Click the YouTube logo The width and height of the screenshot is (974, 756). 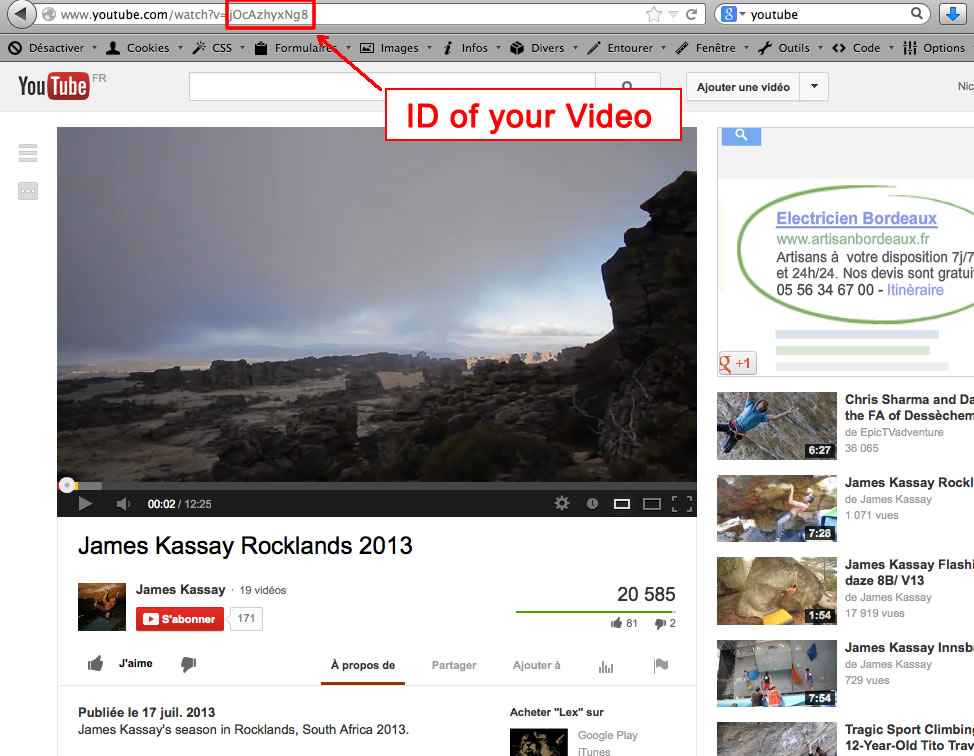(54, 87)
